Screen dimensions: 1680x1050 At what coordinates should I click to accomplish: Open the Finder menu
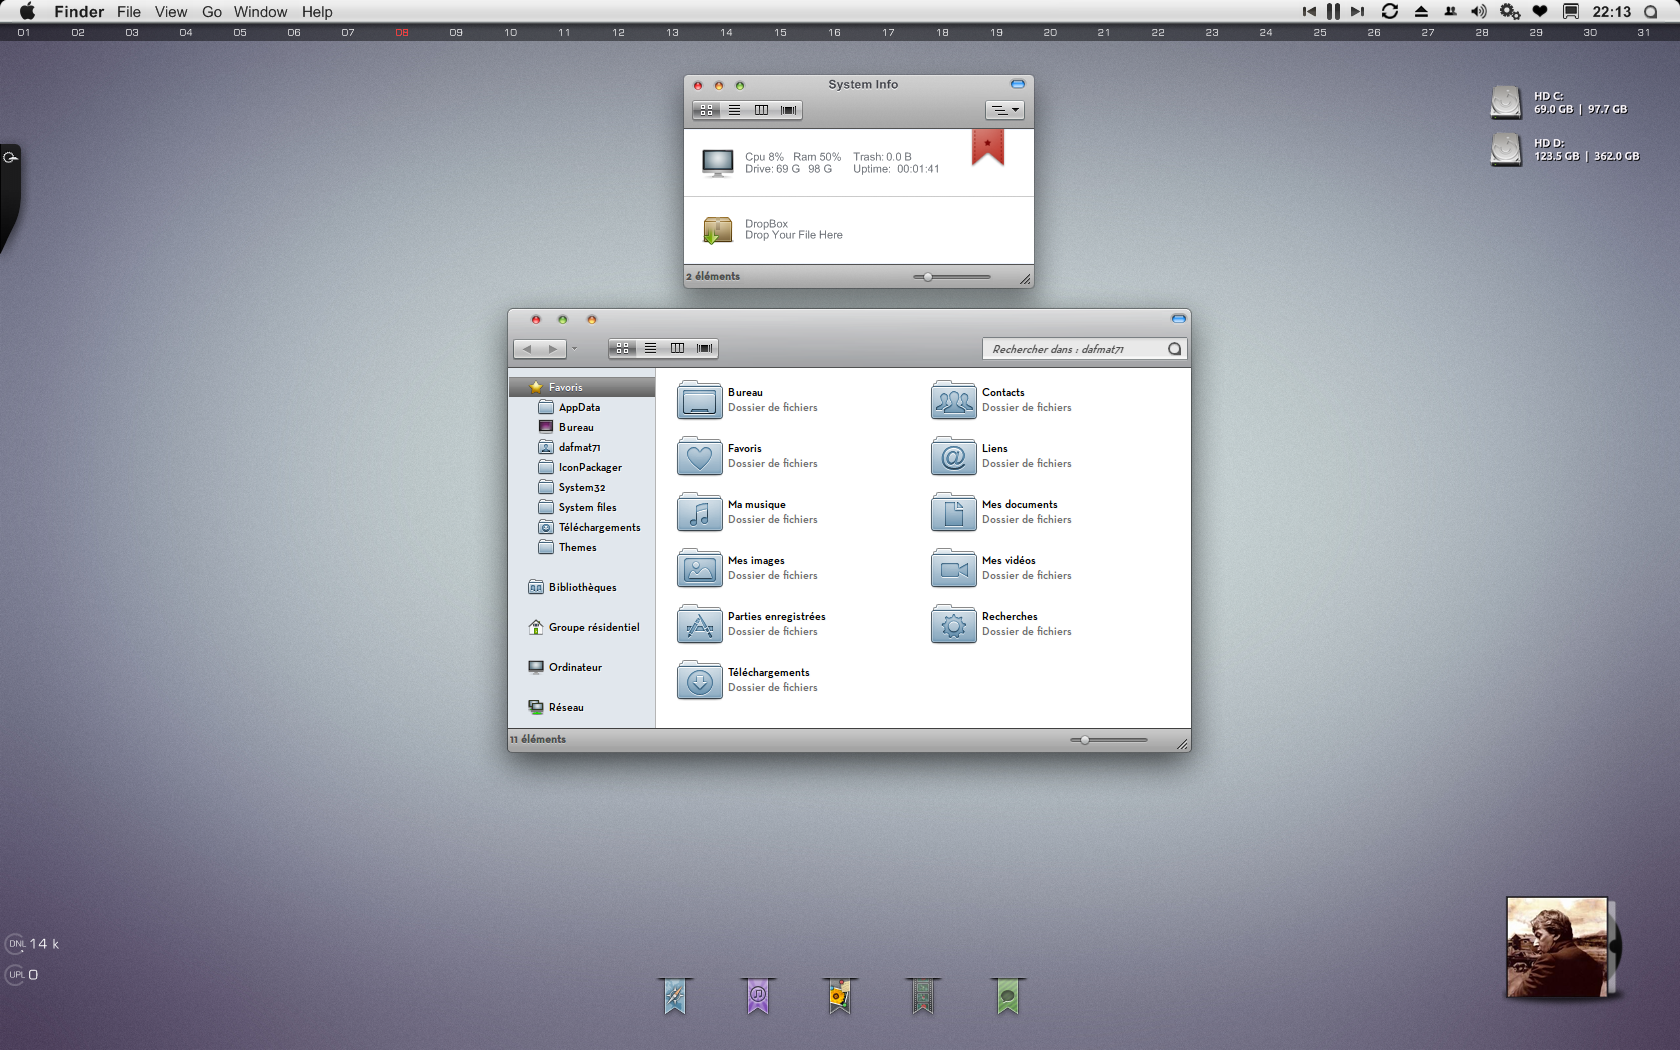(79, 11)
